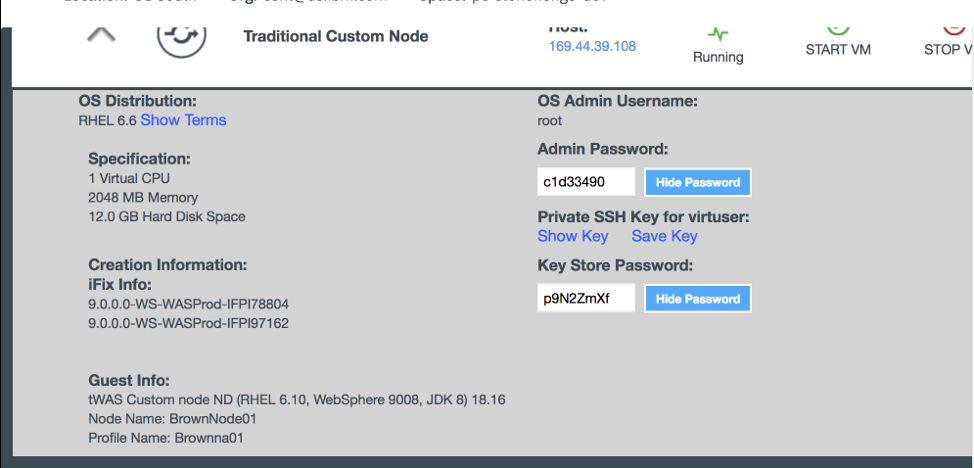Click the tWAS Custom node guest info line
974x468 pixels.
click(x=296, y=400)
